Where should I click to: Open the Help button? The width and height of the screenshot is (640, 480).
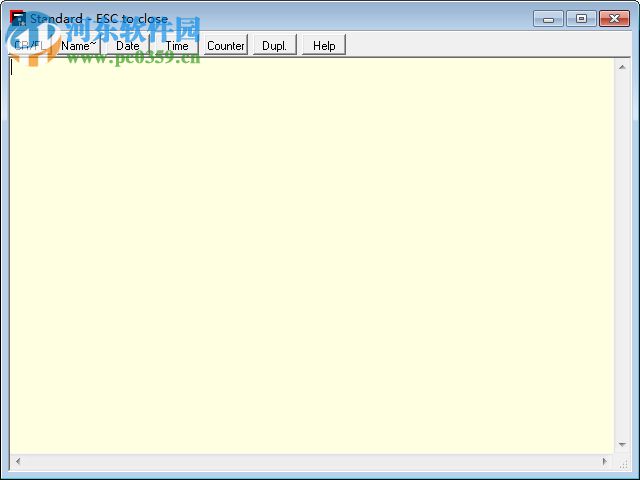[324, 45]
